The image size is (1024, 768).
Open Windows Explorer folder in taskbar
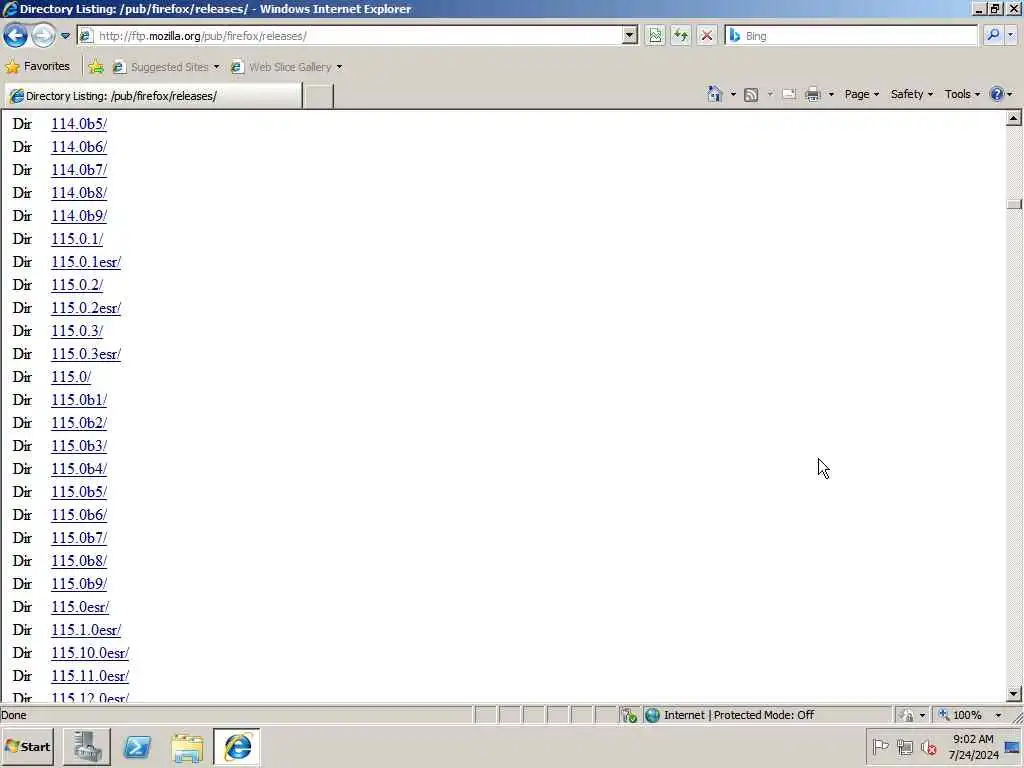point(187,747)
